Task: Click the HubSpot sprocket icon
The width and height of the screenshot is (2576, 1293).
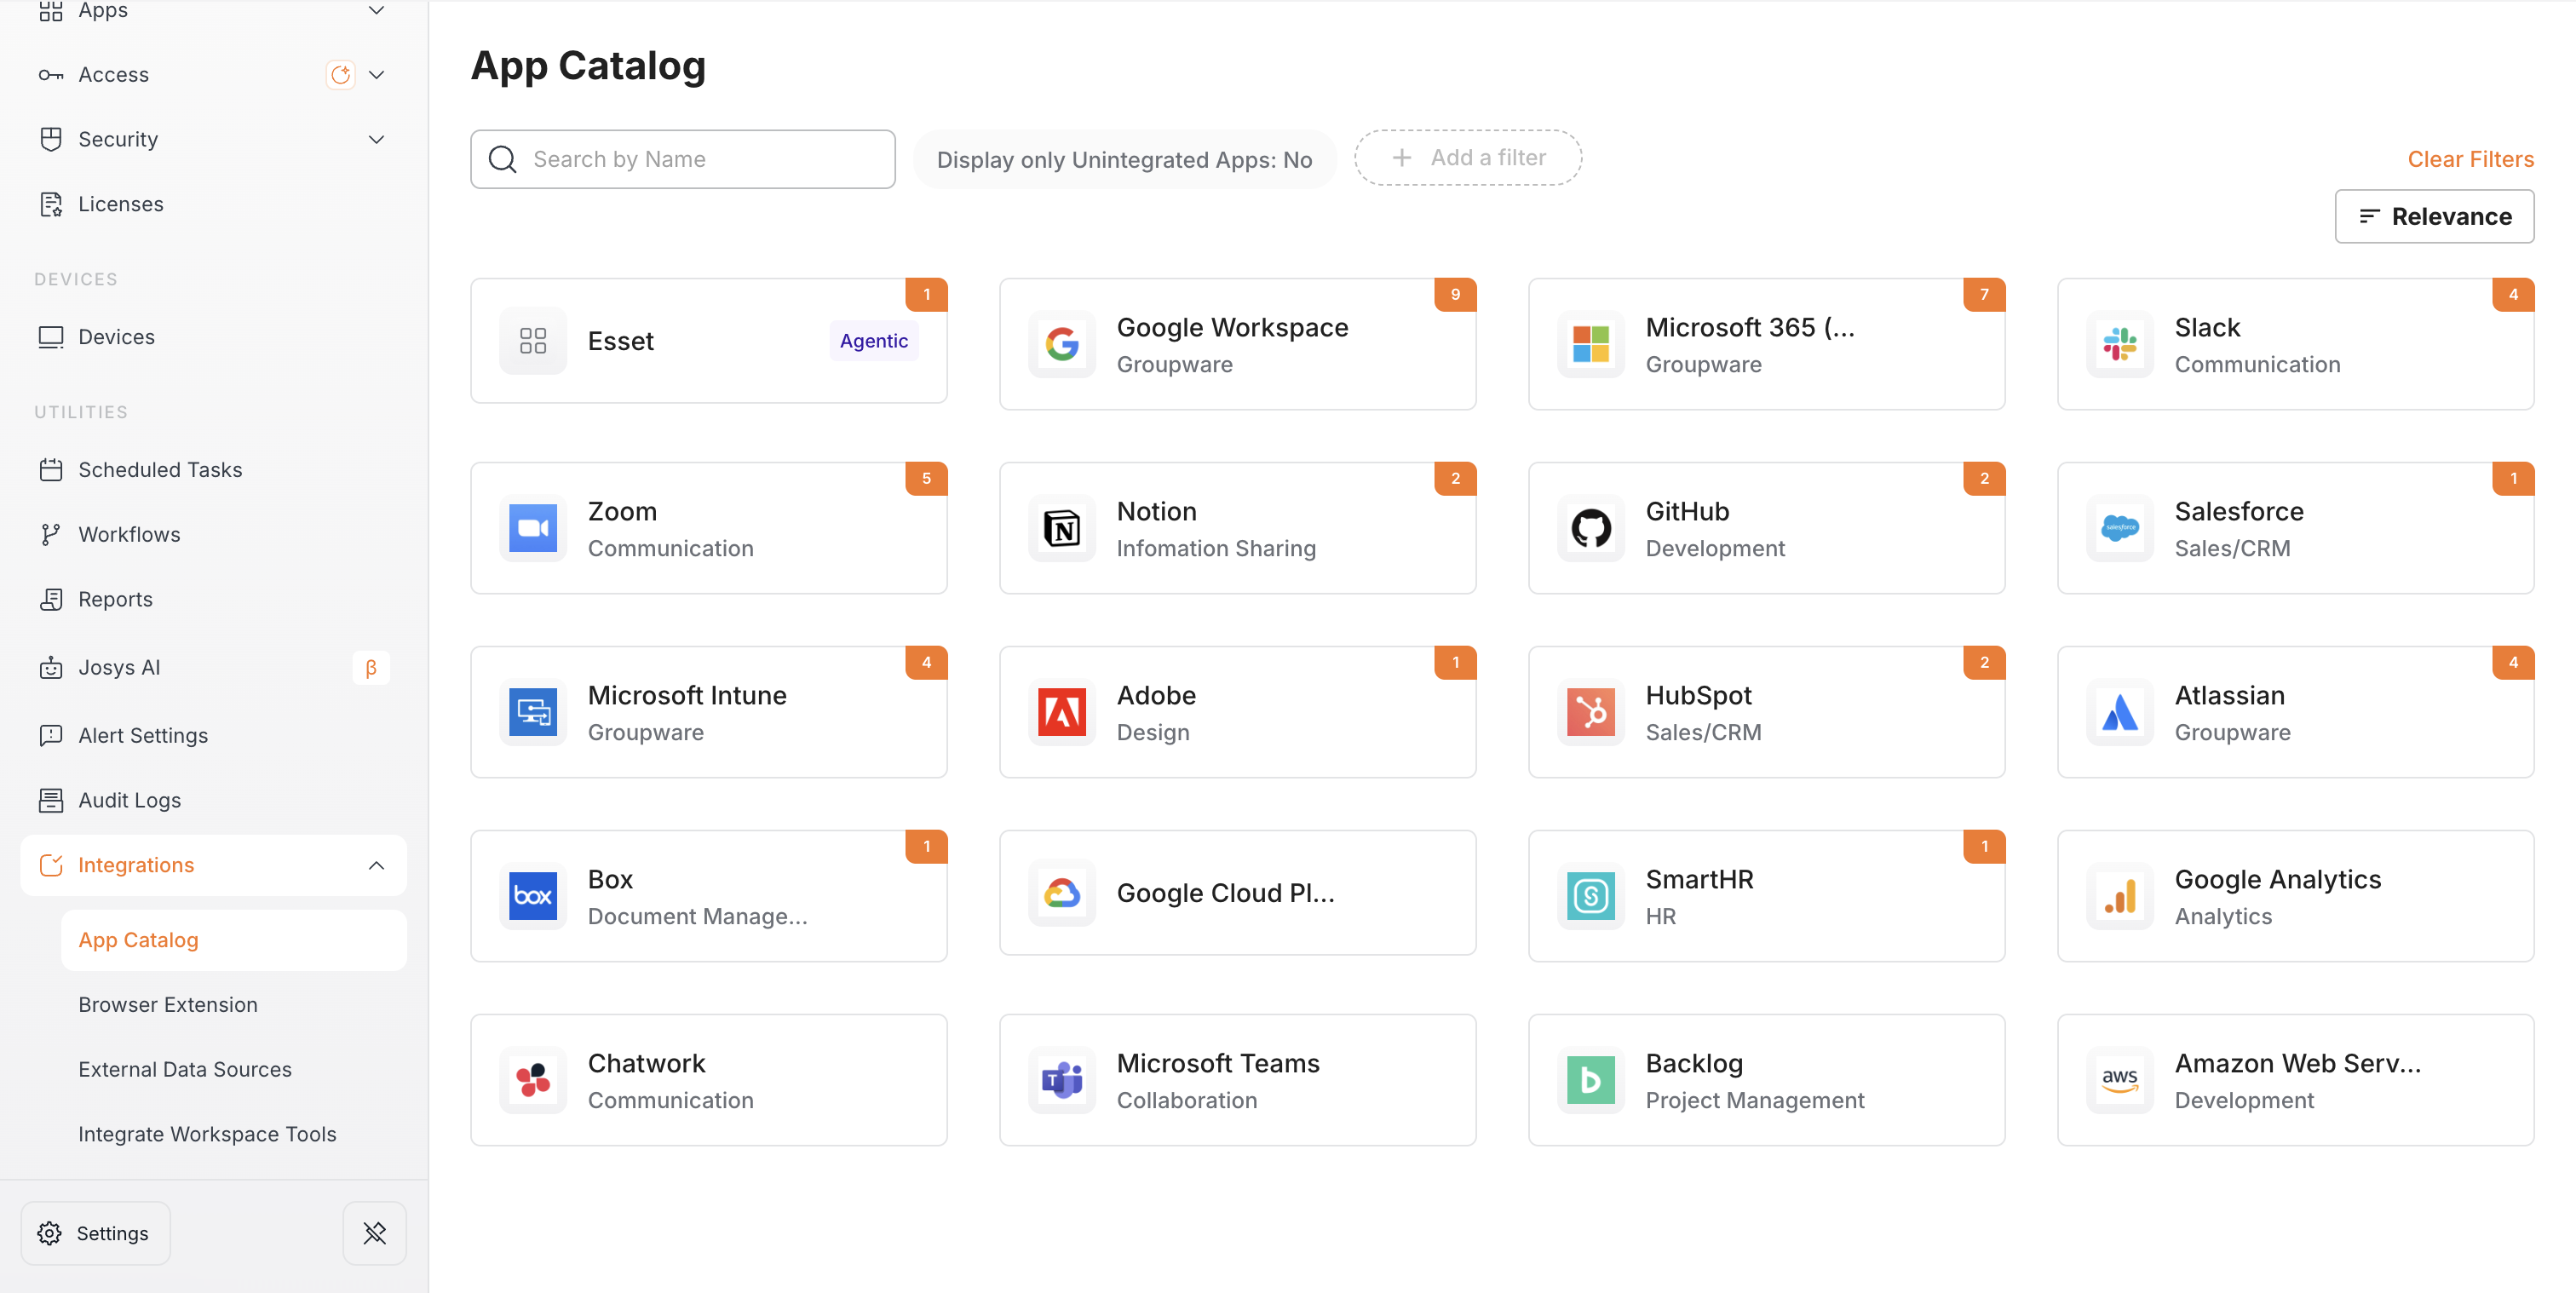Action: click(1591, 712)
